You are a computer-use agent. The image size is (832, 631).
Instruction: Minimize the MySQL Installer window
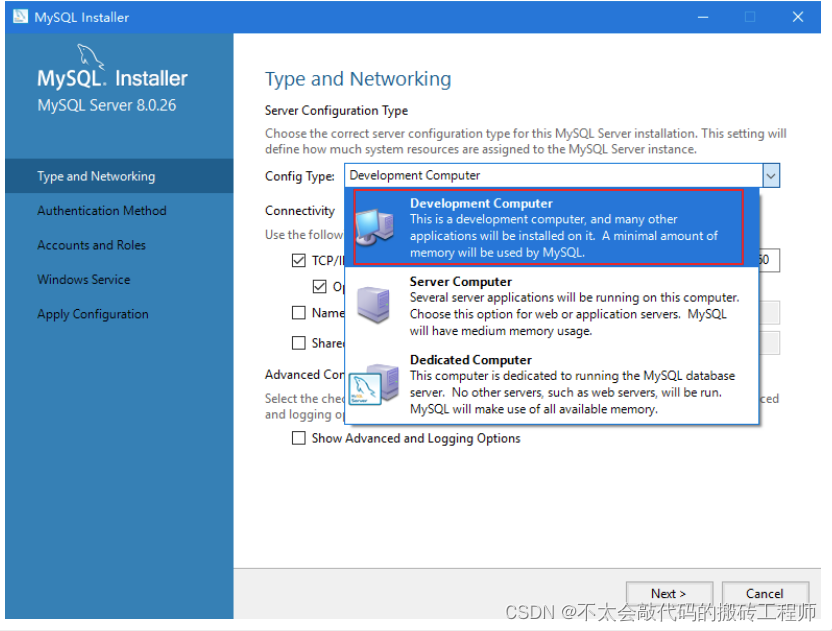pyautogui.click(x=703, y=17)
